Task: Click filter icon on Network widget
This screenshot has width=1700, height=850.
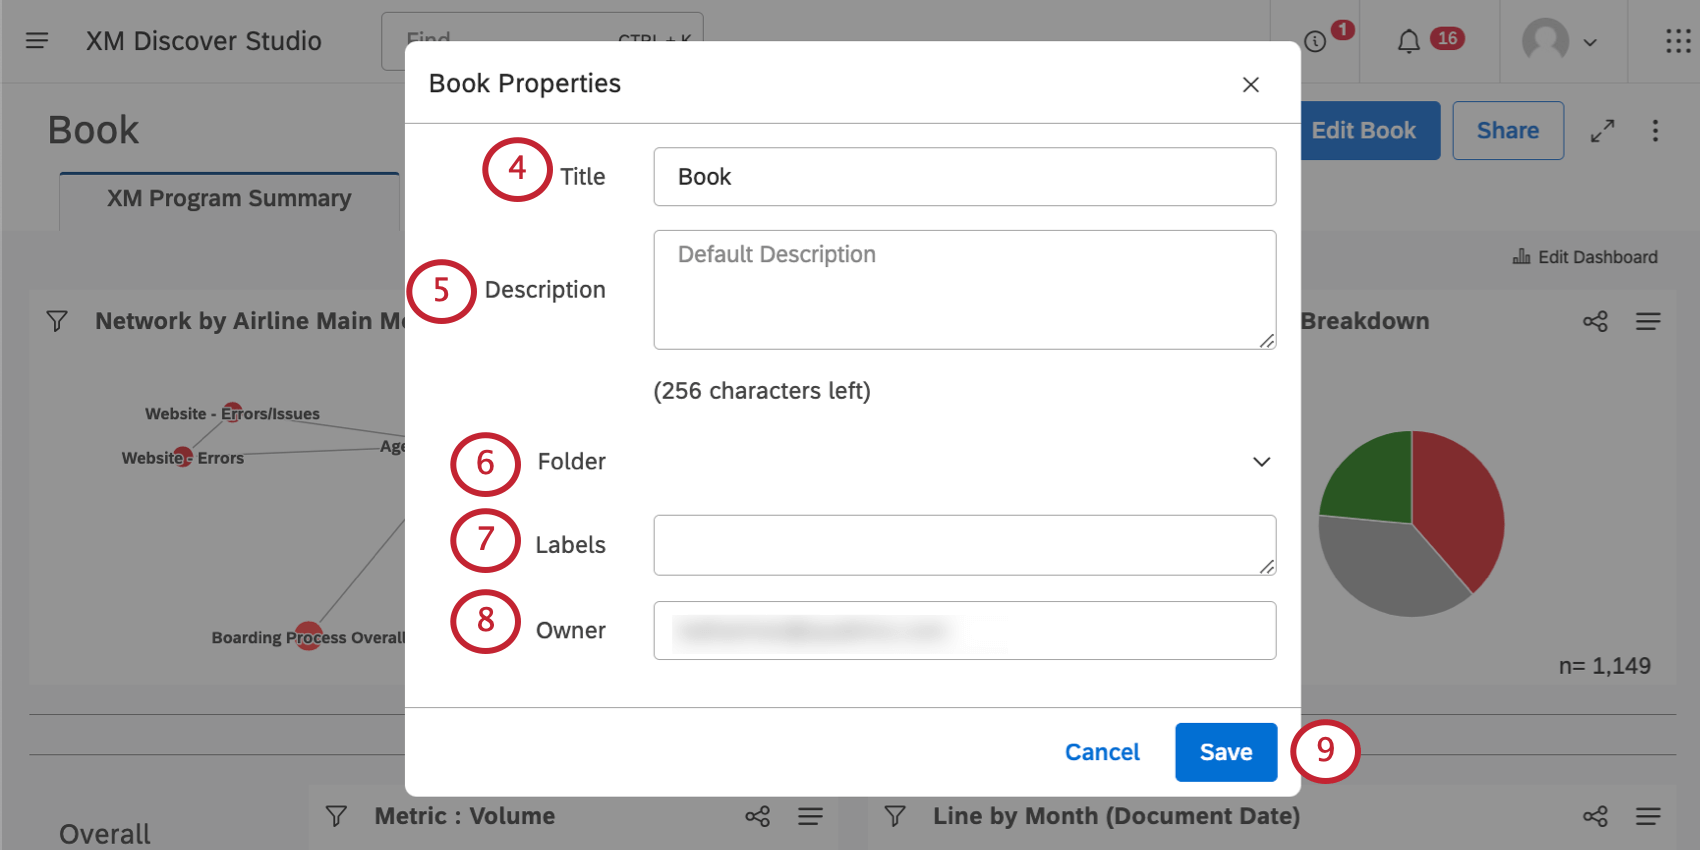Action: (x=57, y=321)
